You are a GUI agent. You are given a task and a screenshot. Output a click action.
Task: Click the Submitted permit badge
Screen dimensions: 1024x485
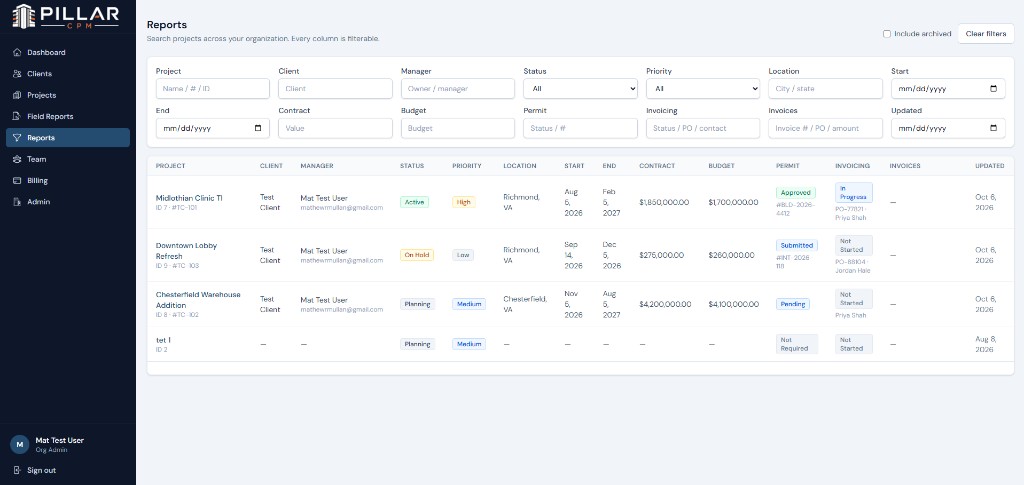[797, 245]
